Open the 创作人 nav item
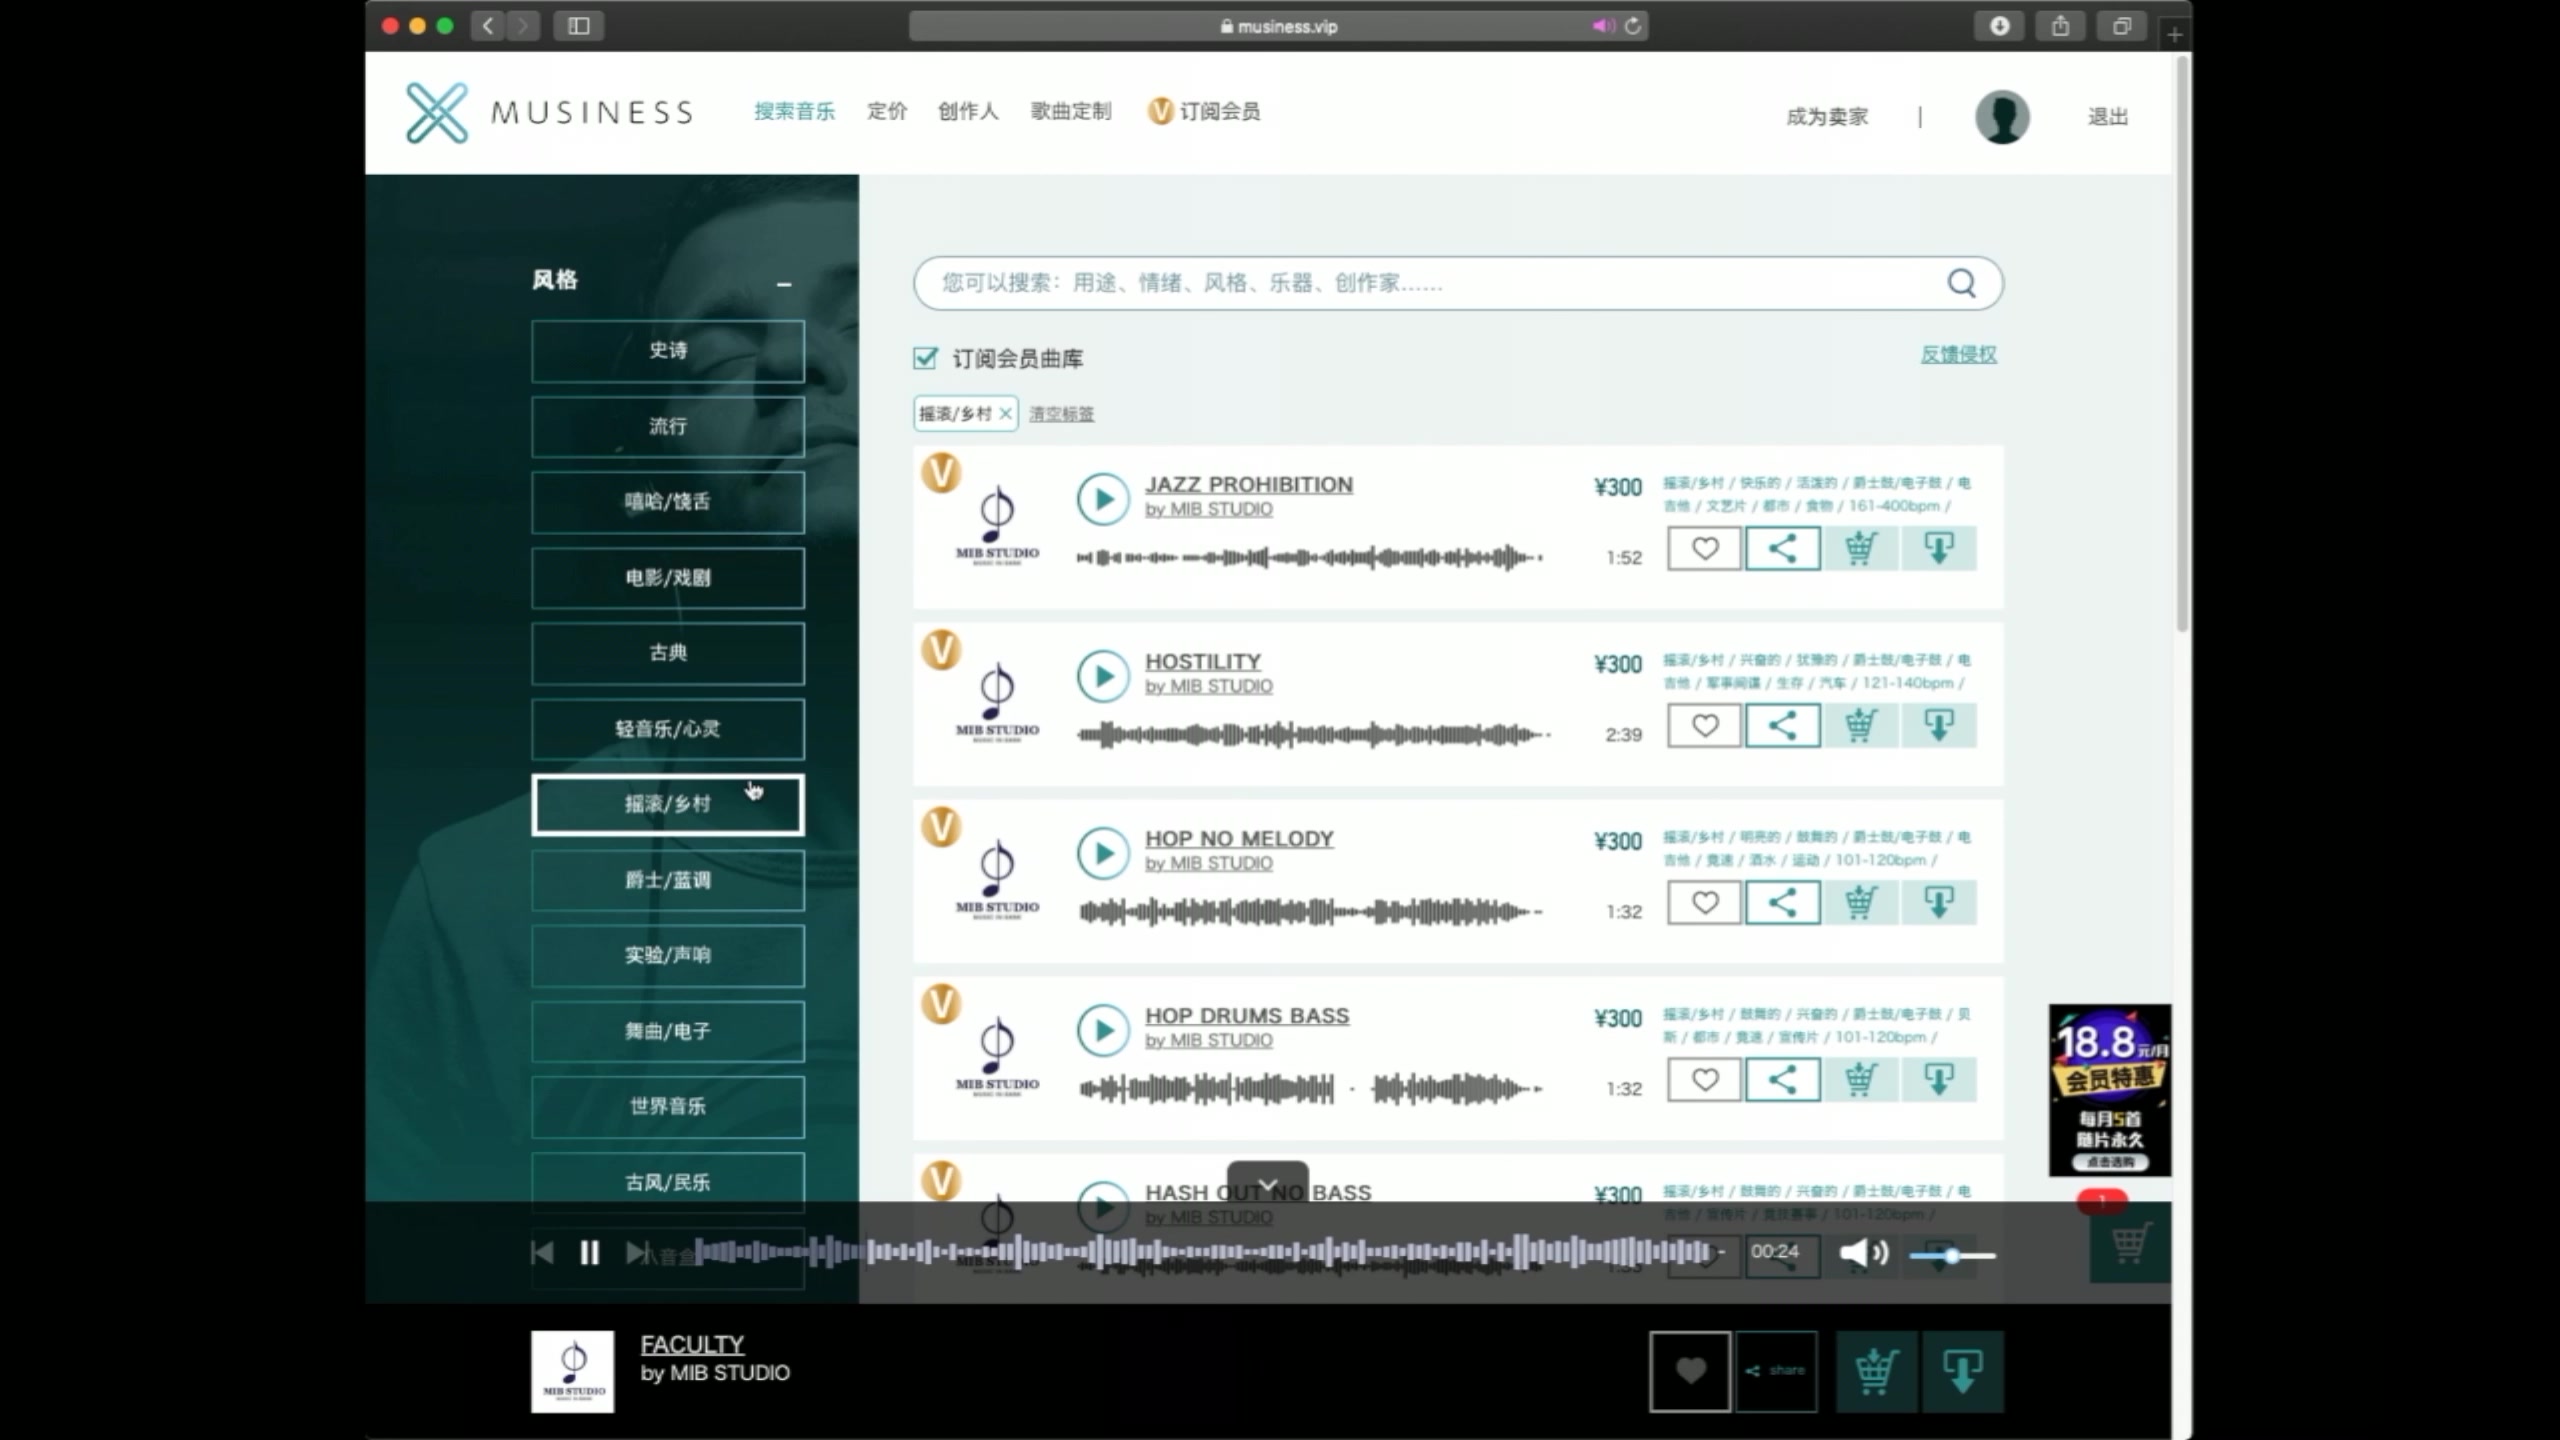The height and width of the screenshot is (1440, 2560). click(x=967, y=112)
